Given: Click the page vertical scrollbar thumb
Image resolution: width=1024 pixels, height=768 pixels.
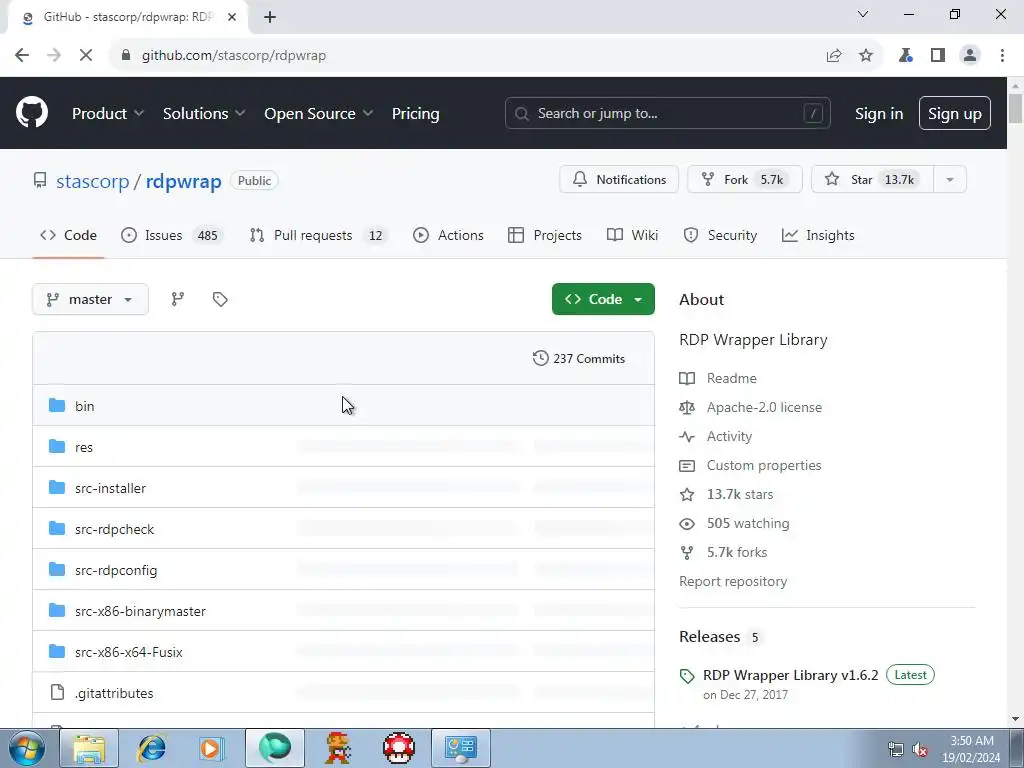Looking at the screenshot, I should tap(1015, 108).
